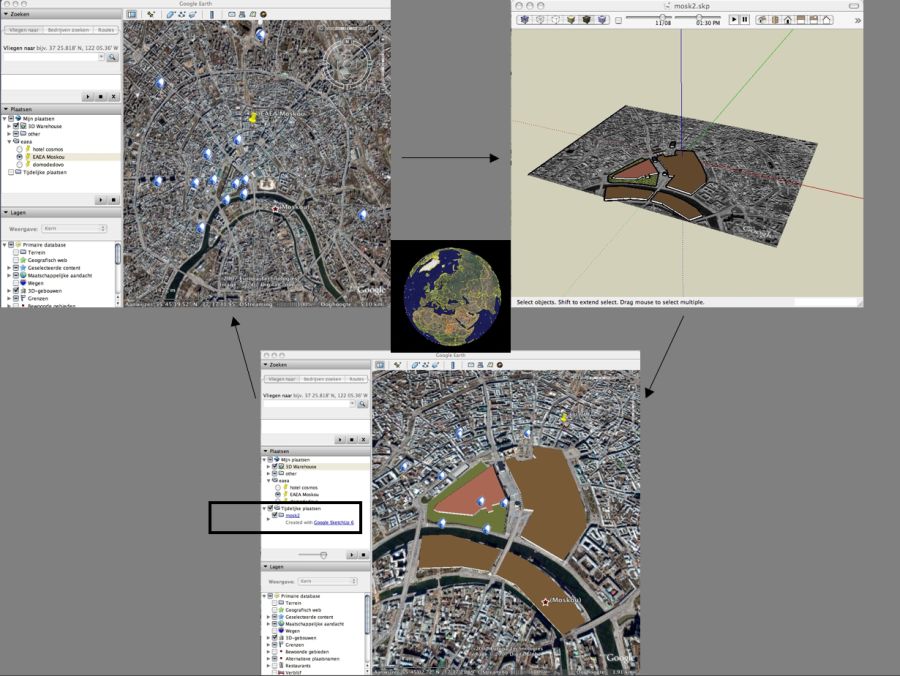Click the compass ring on top map
Viewport: 900px width, 676px height.
pyautogui.click(x=347, y=62)
